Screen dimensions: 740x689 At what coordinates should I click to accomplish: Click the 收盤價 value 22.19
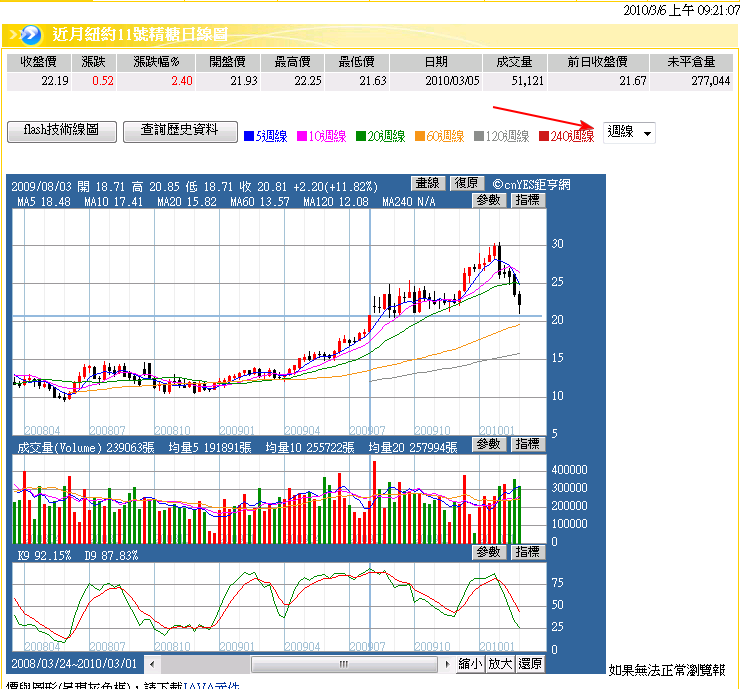click(x=55, y=81)
